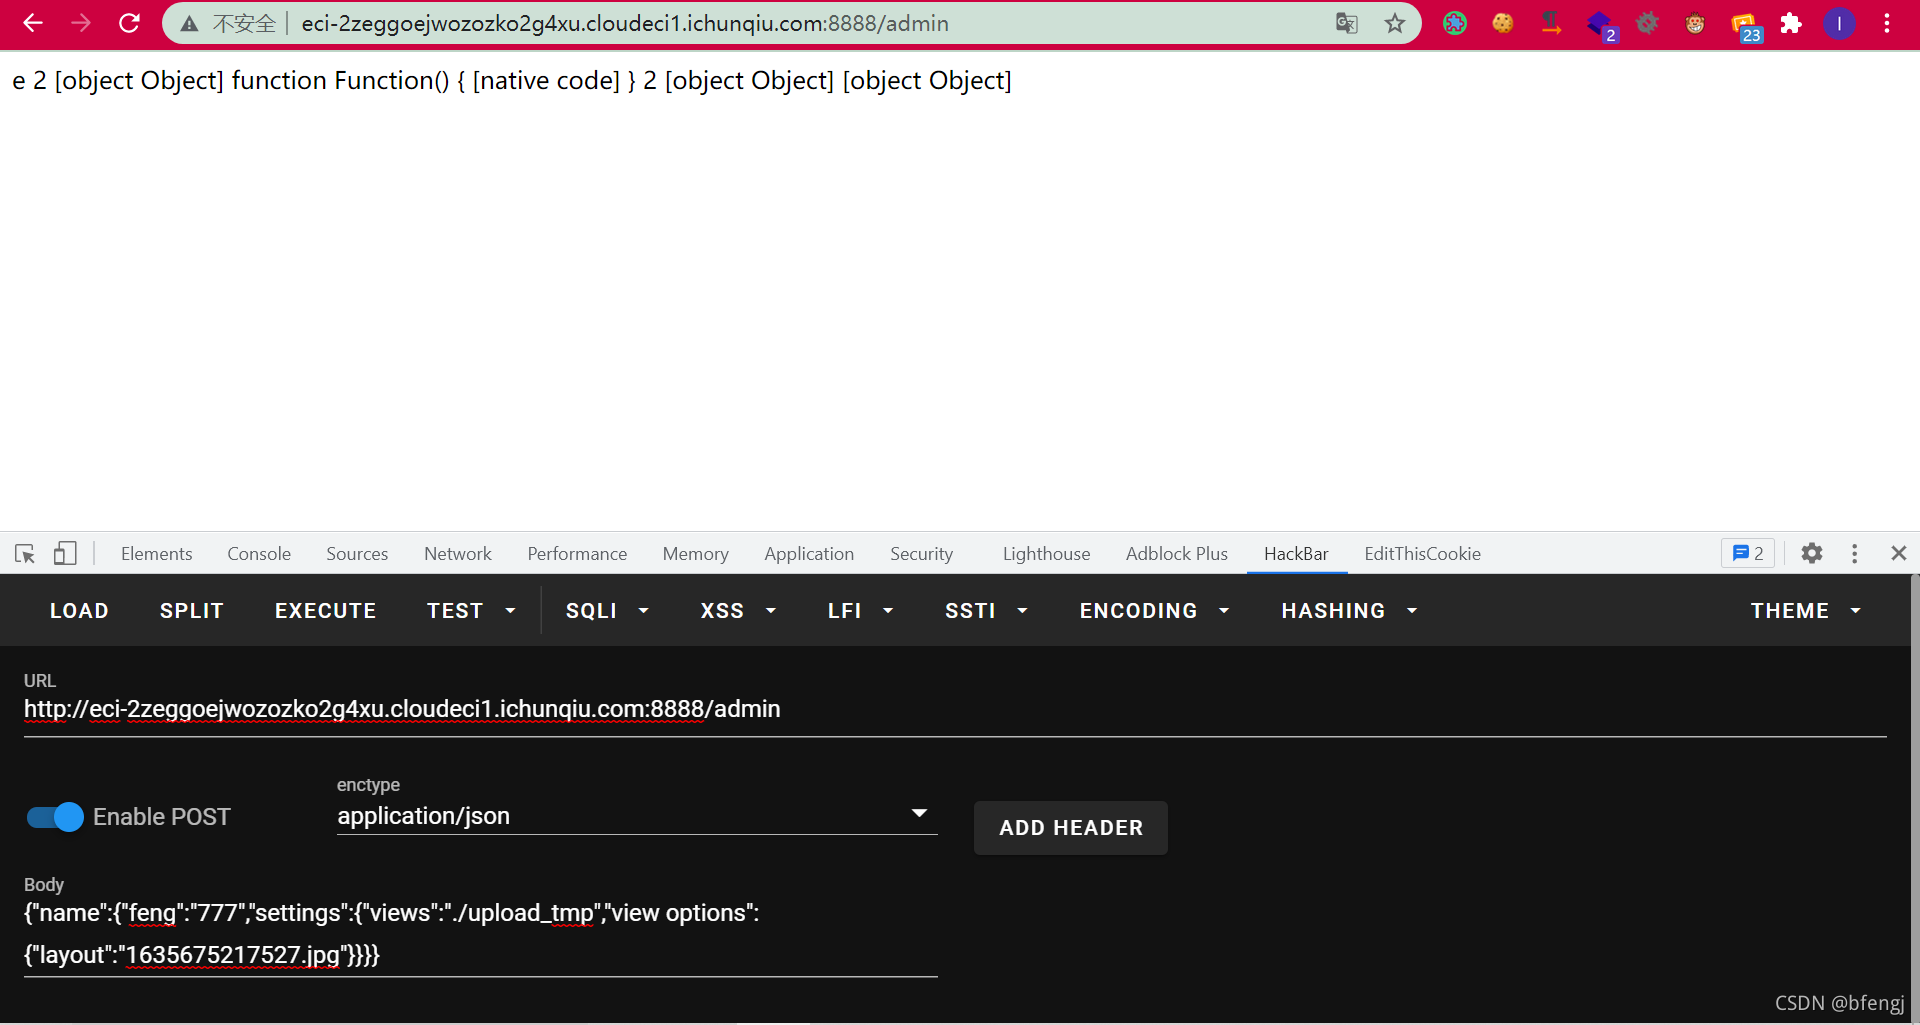Switch to the Performance tab
Image resolution: width=1920 pixels, height=1025 pixels.
pyautogui.click(x=577, y=553)
